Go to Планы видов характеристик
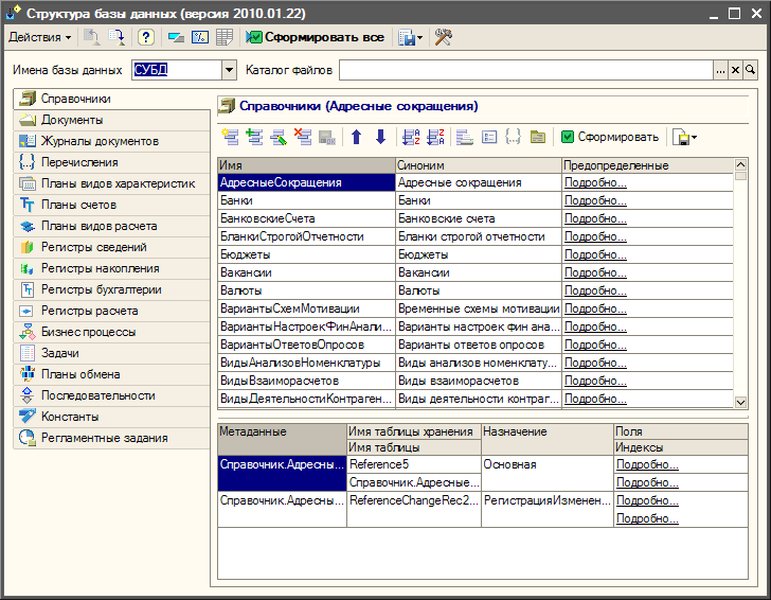The width and height of the screenshot is (771, 600). click(112, 183)
